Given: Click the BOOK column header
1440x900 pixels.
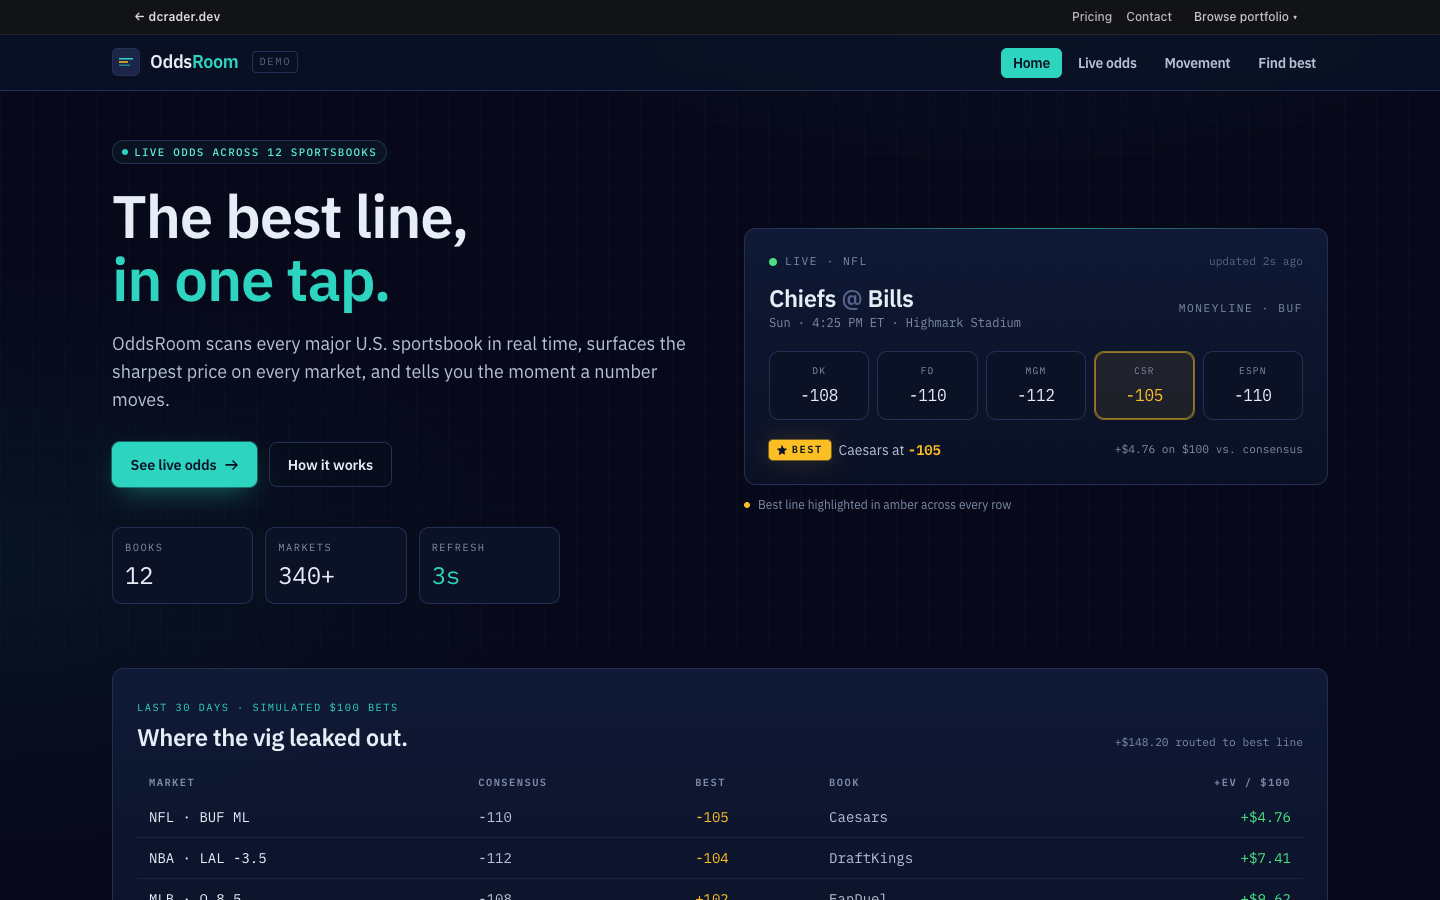Looking at the screenshot, I should (844, 783).
